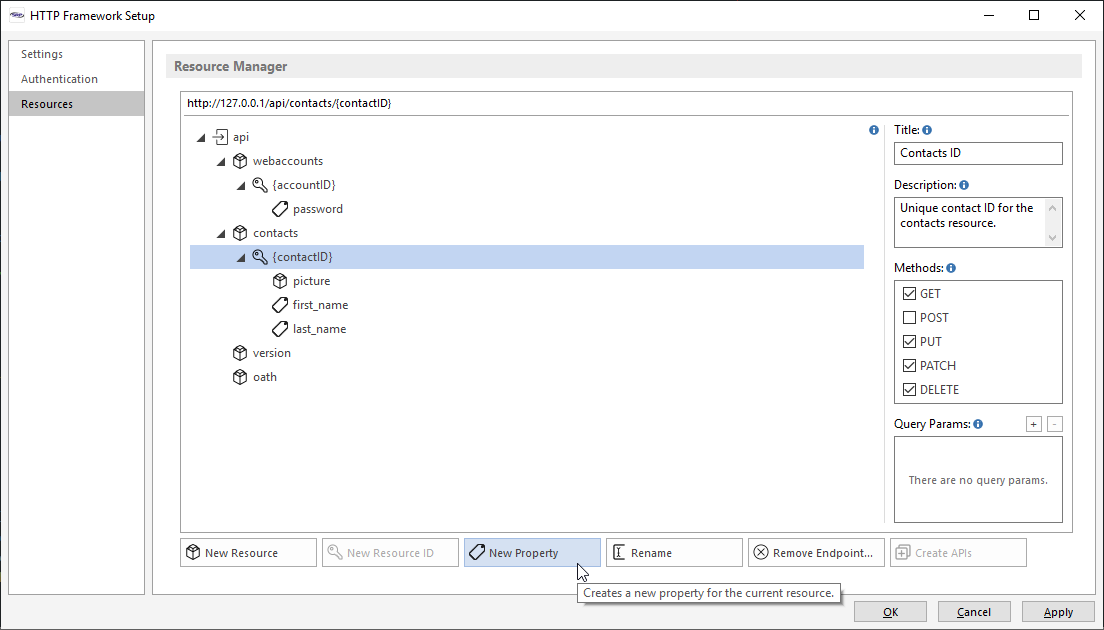Click the cube icon next to webaccounts
1104x630 pixels.
240,161
